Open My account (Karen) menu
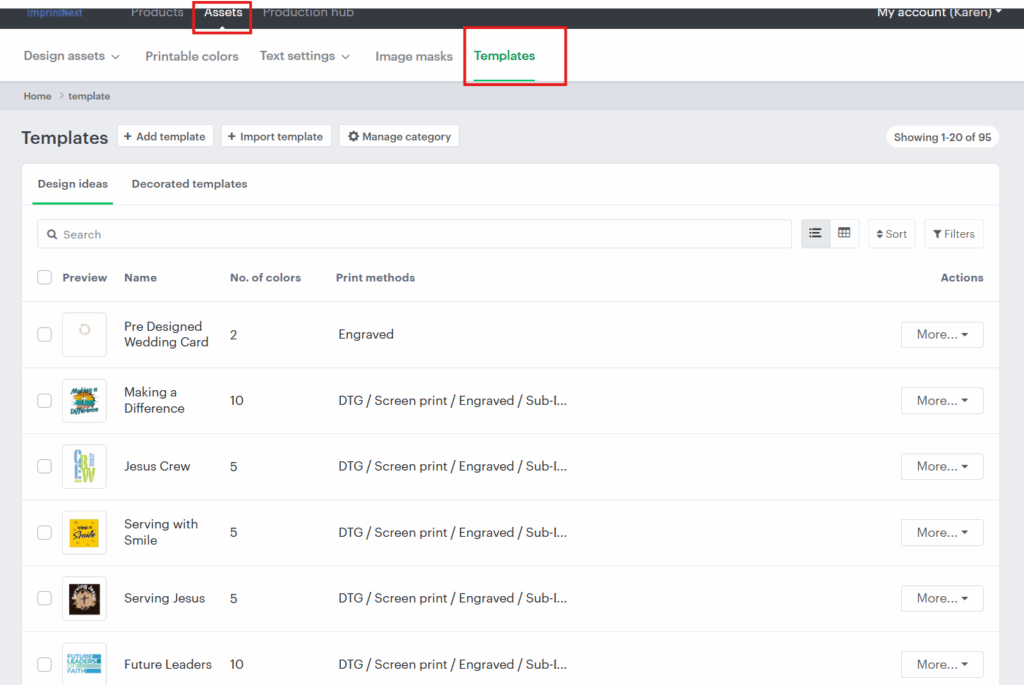The height and width of the screenshot is (685, 1024). (x=939, y=13)
